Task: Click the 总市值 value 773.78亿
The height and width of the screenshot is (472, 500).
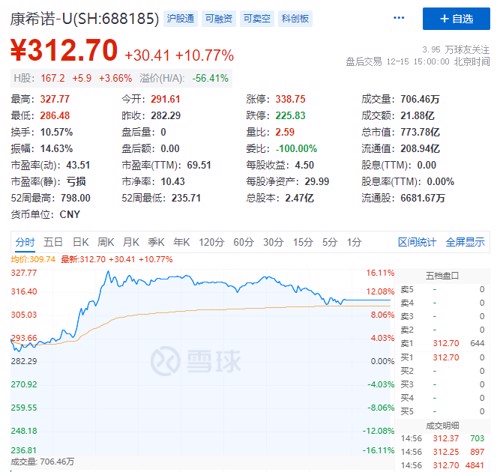Action: [420, 132]
